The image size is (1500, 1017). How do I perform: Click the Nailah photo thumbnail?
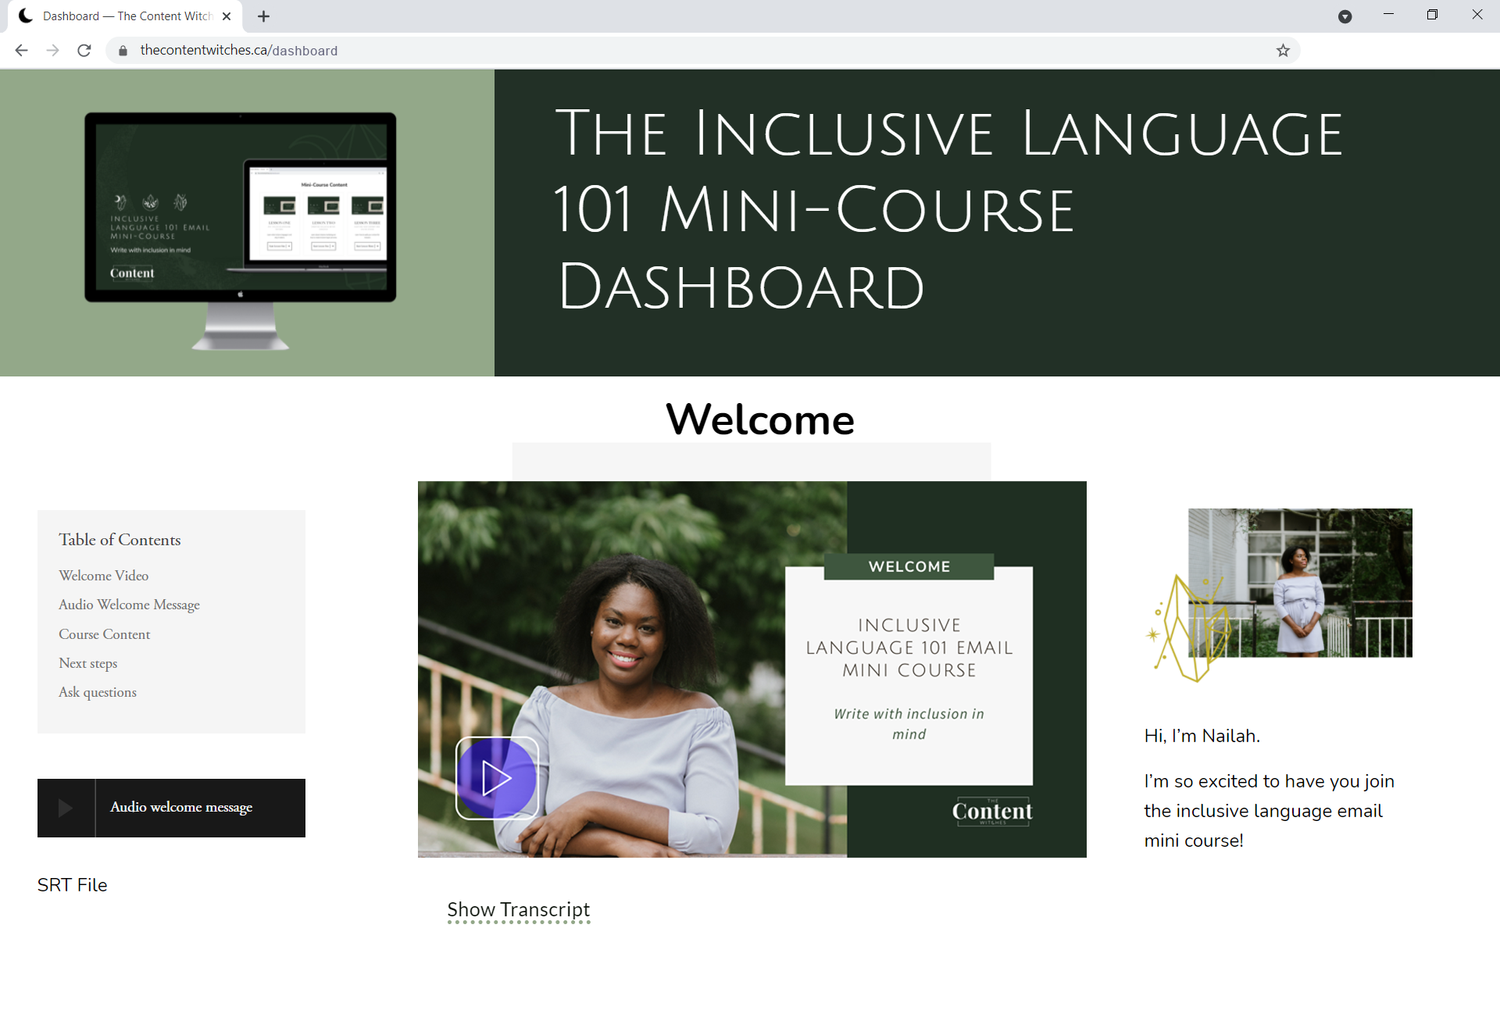pyautogui.click(x=1300, y=583)
